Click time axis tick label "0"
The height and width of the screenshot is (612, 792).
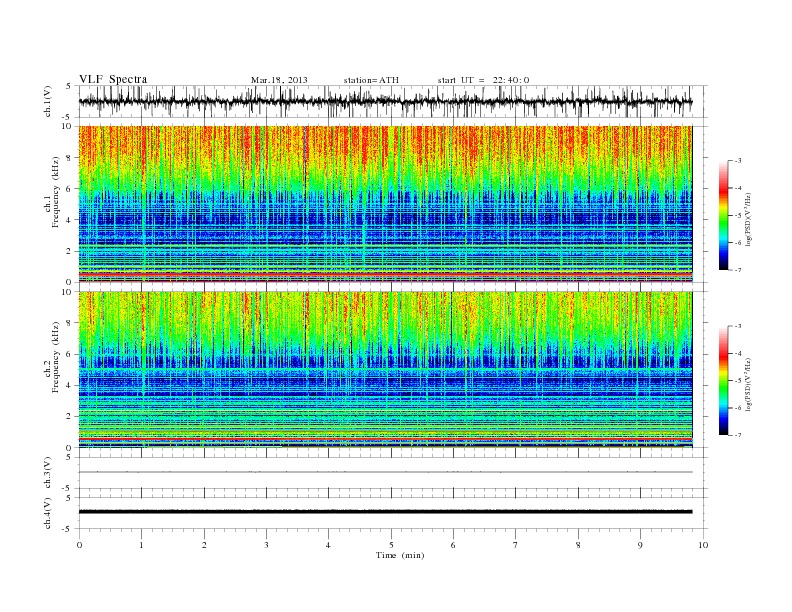(x=79, y=545)
